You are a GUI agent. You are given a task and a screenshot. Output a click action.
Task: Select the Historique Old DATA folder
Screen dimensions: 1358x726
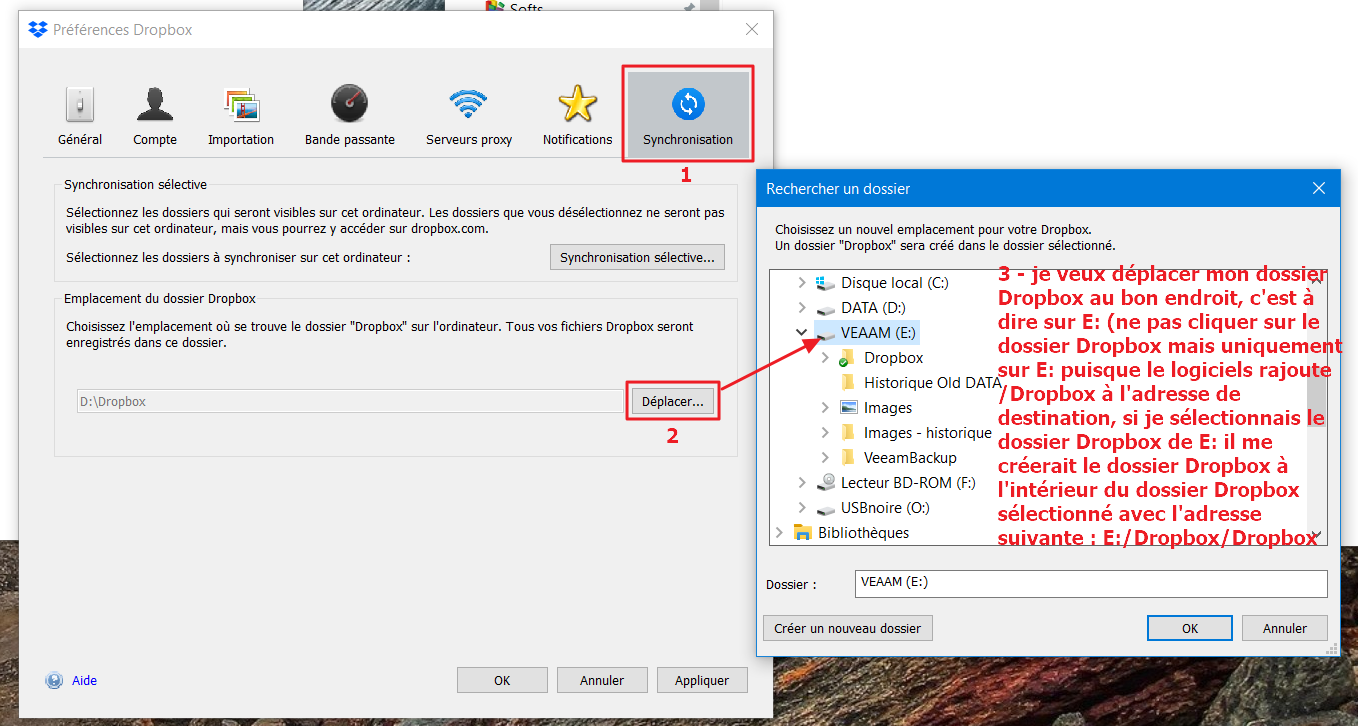click(x=931, y=382)
